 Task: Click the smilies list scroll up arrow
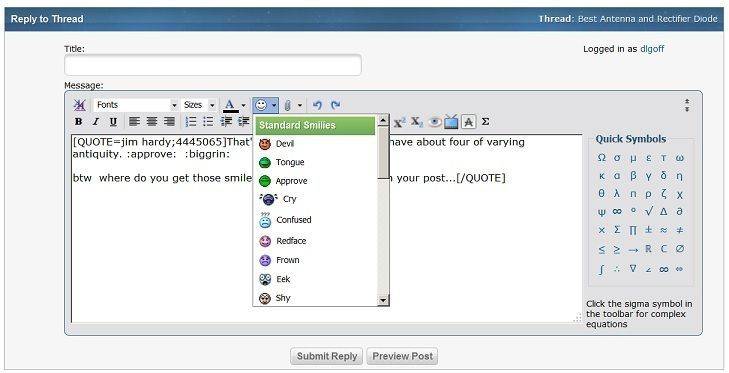[x=383, y=120]
